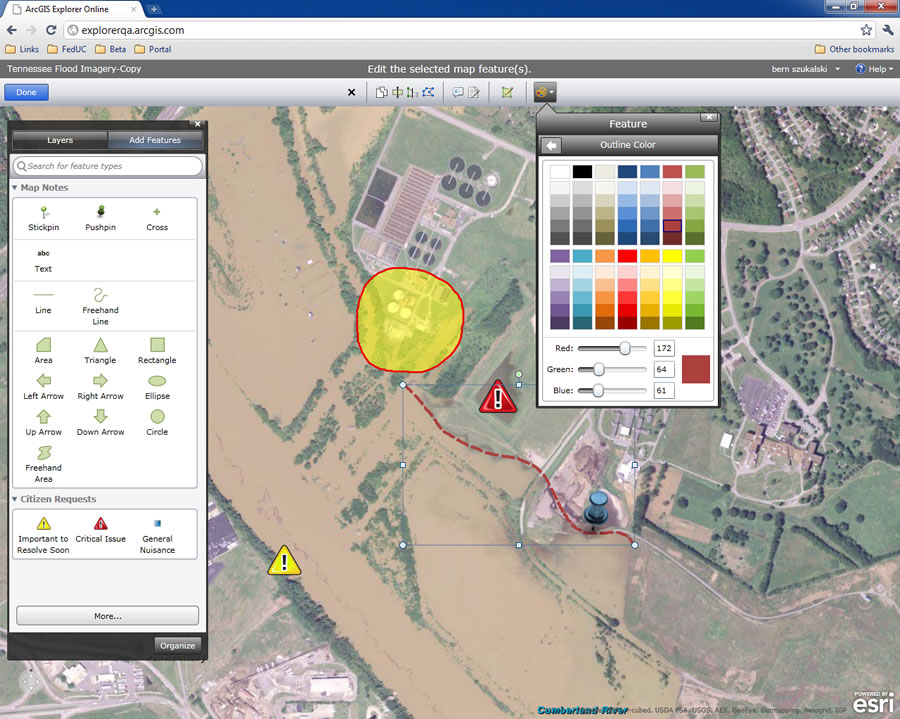Bookmark this page with star icon
Screen dimensions: 900x719
click(x=866, y=30)
